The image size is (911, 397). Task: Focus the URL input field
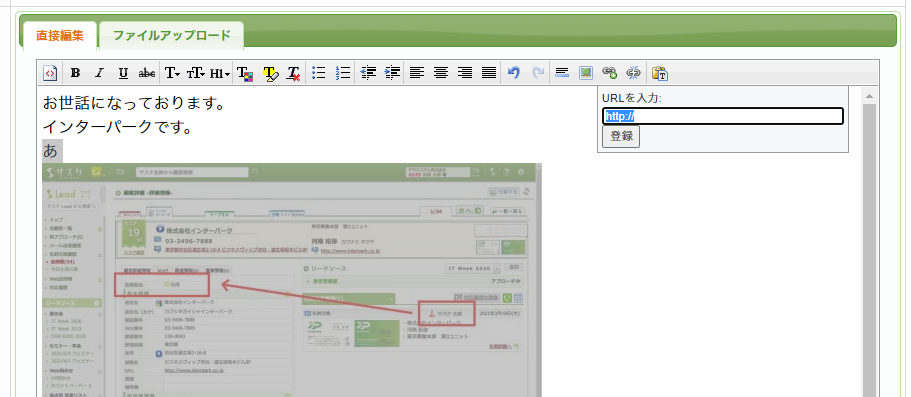coord(723,116)
